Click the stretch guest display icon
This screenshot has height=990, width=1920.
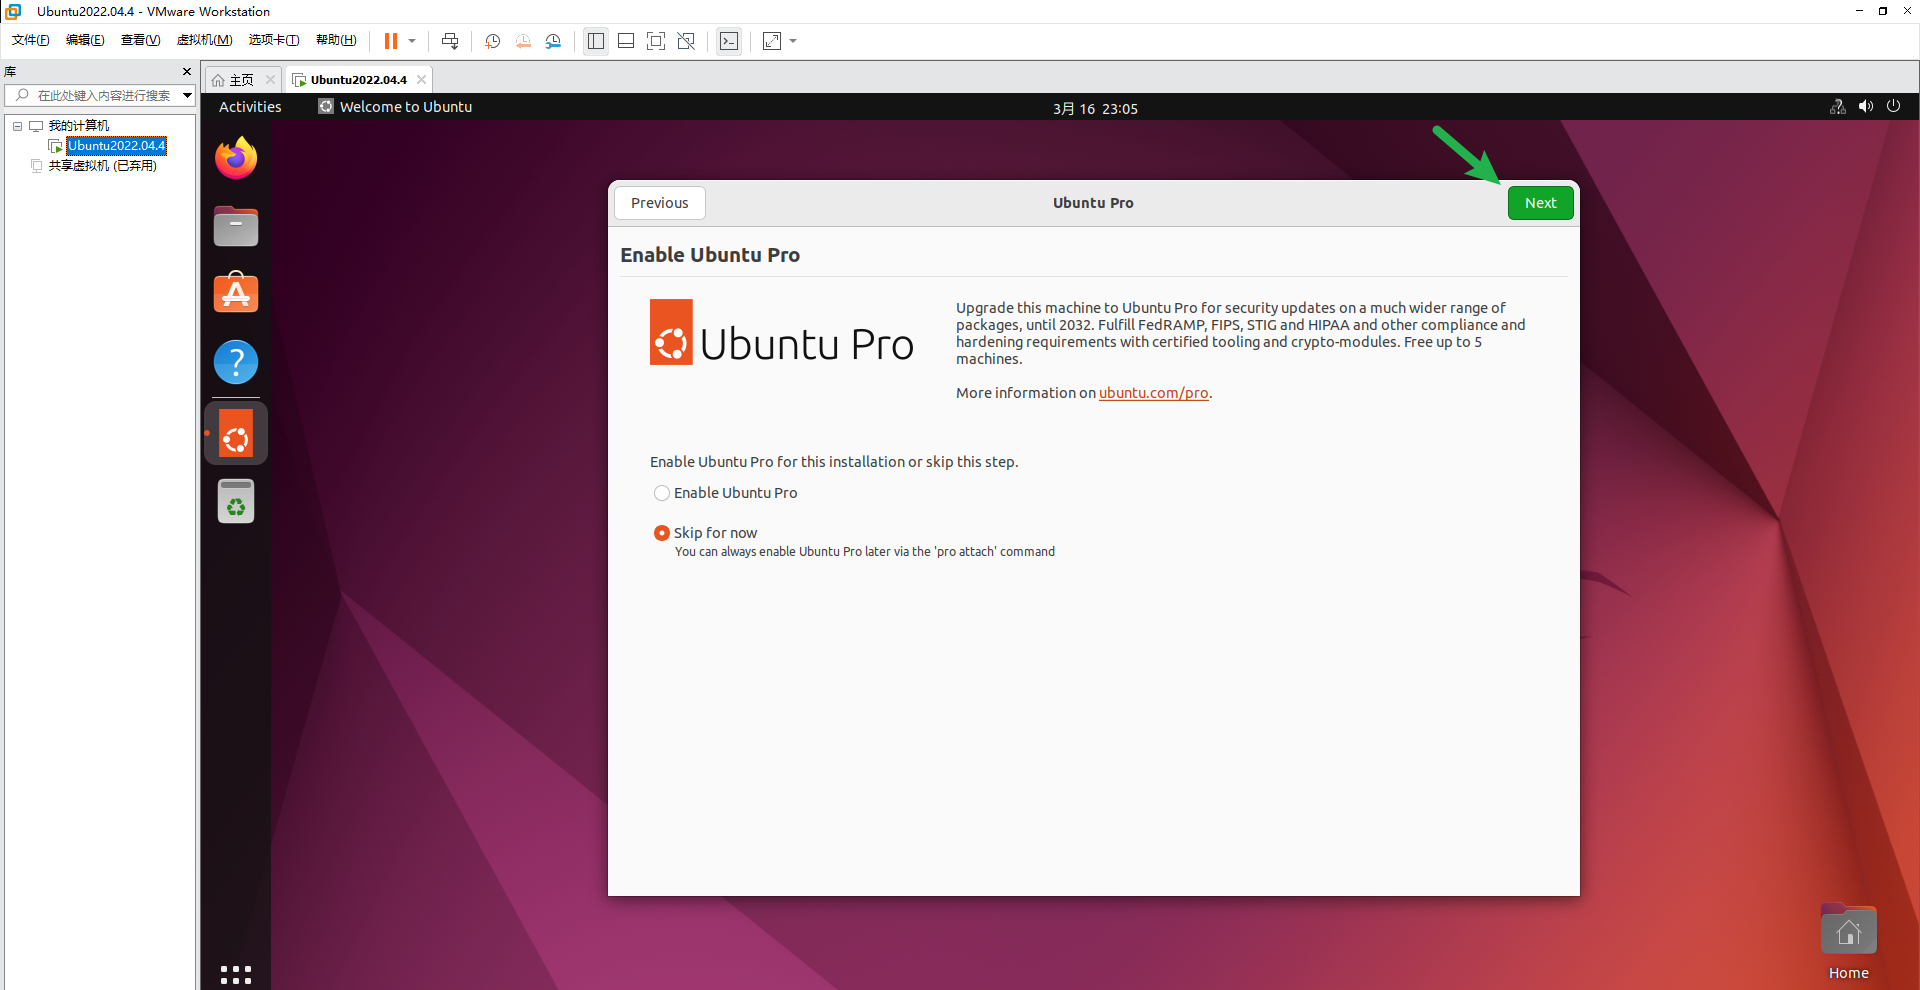point(772,41)
